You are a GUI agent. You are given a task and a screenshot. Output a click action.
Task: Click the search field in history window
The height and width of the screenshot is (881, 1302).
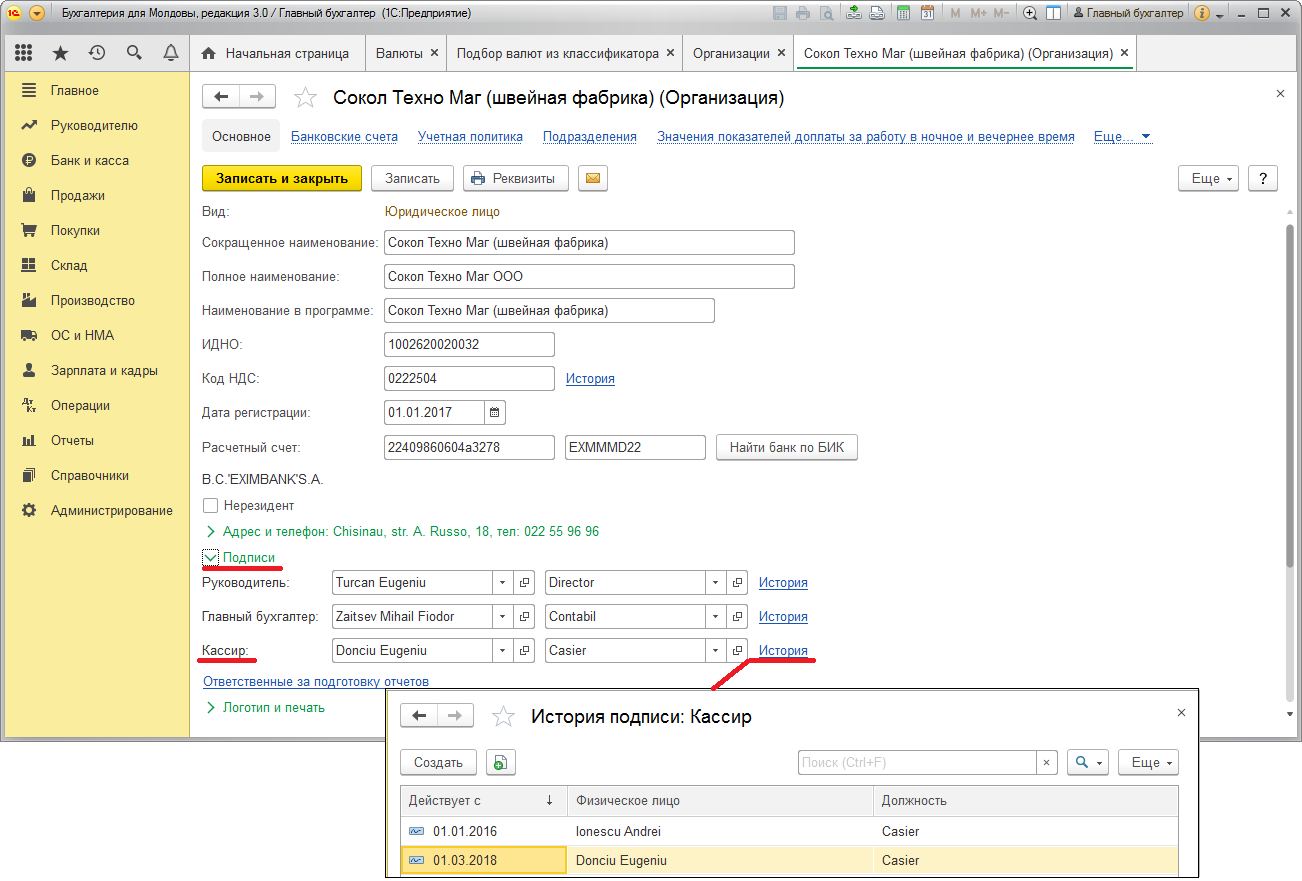point(917,762)
